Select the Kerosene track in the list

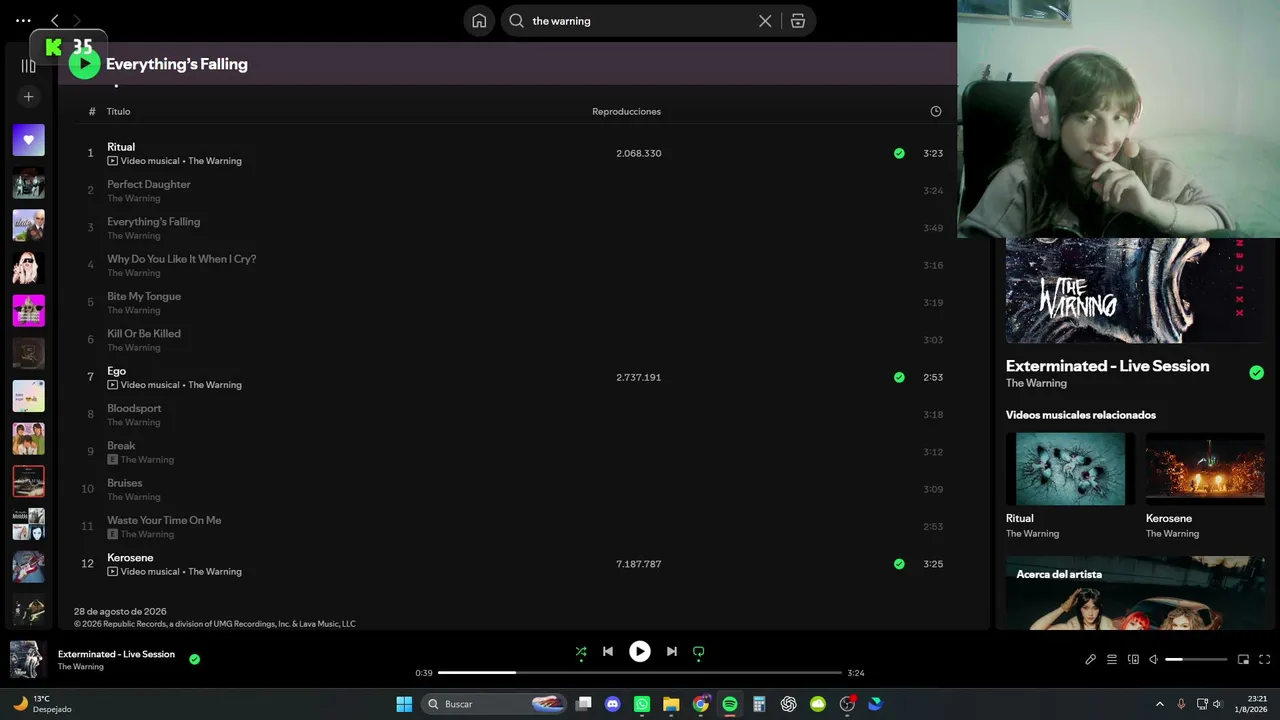tap(130, 557)
